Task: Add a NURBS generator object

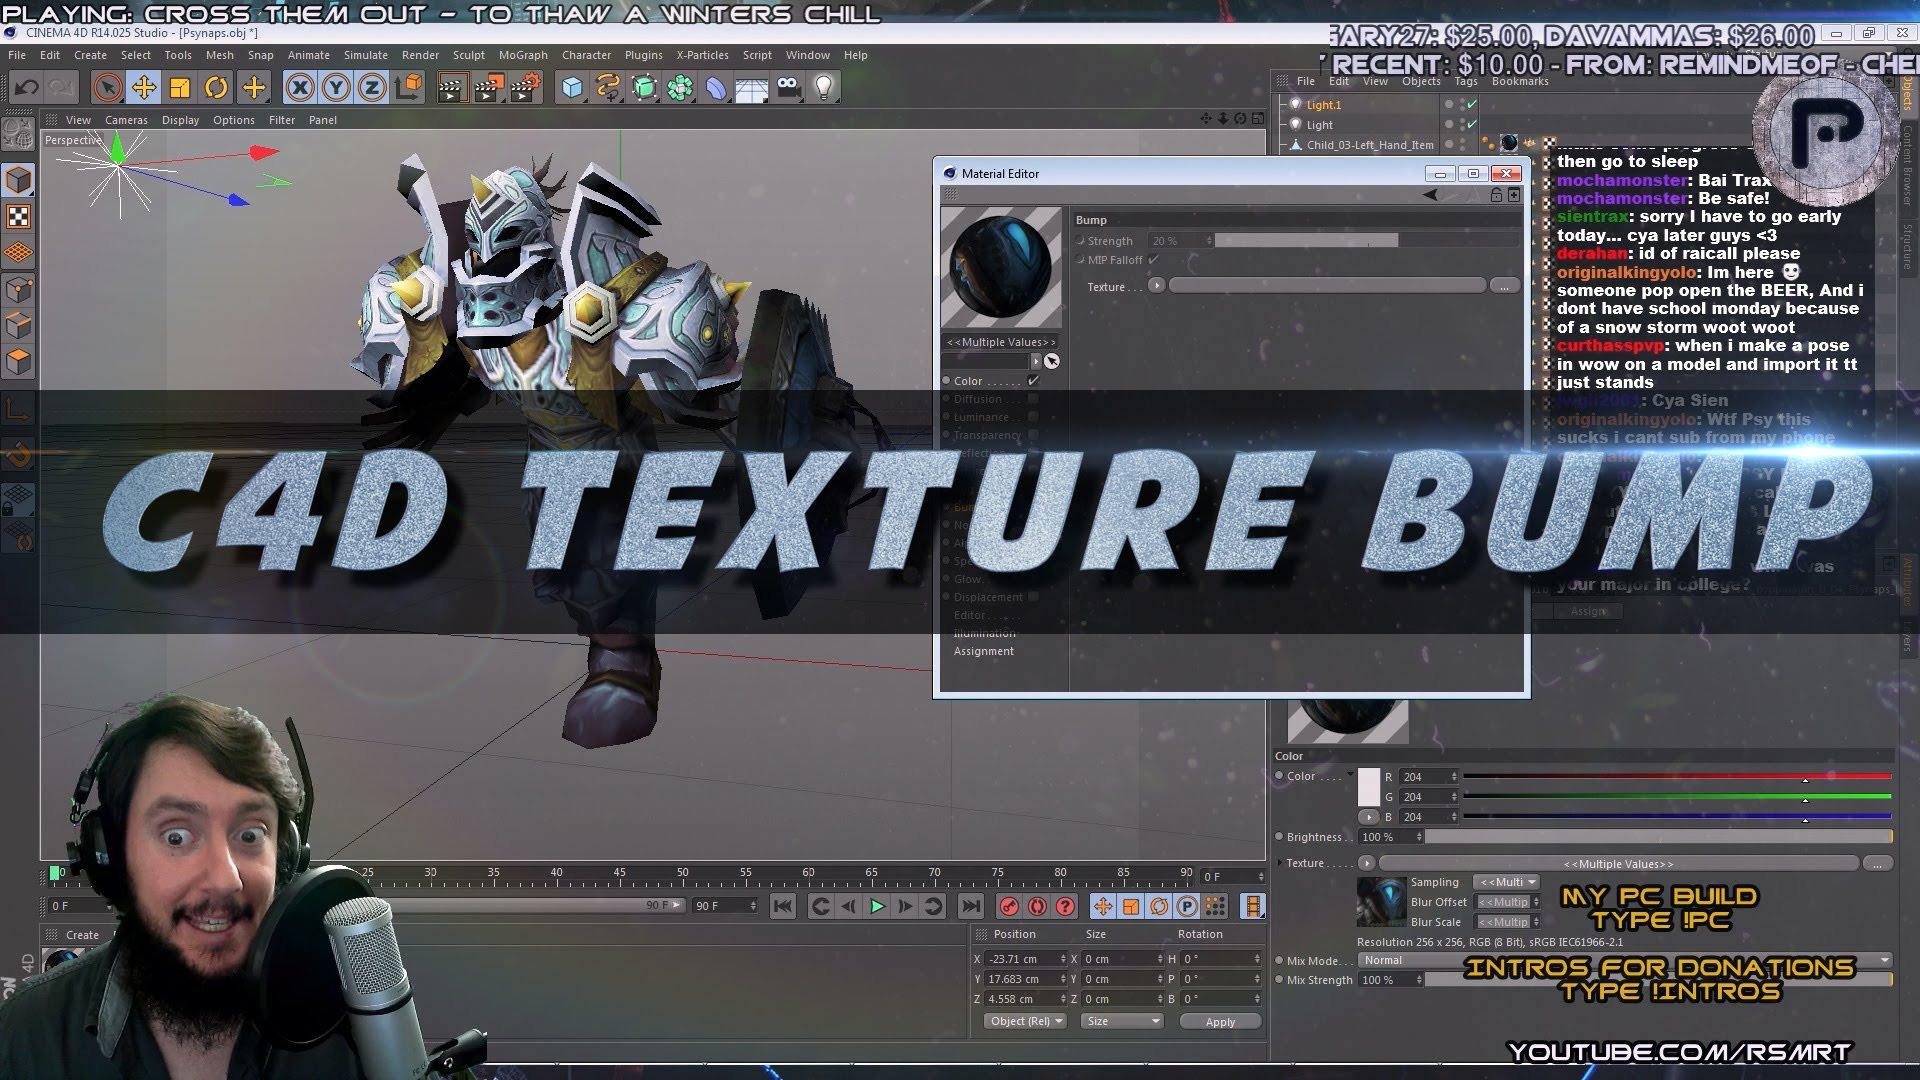Action: [x=645, y=88]
